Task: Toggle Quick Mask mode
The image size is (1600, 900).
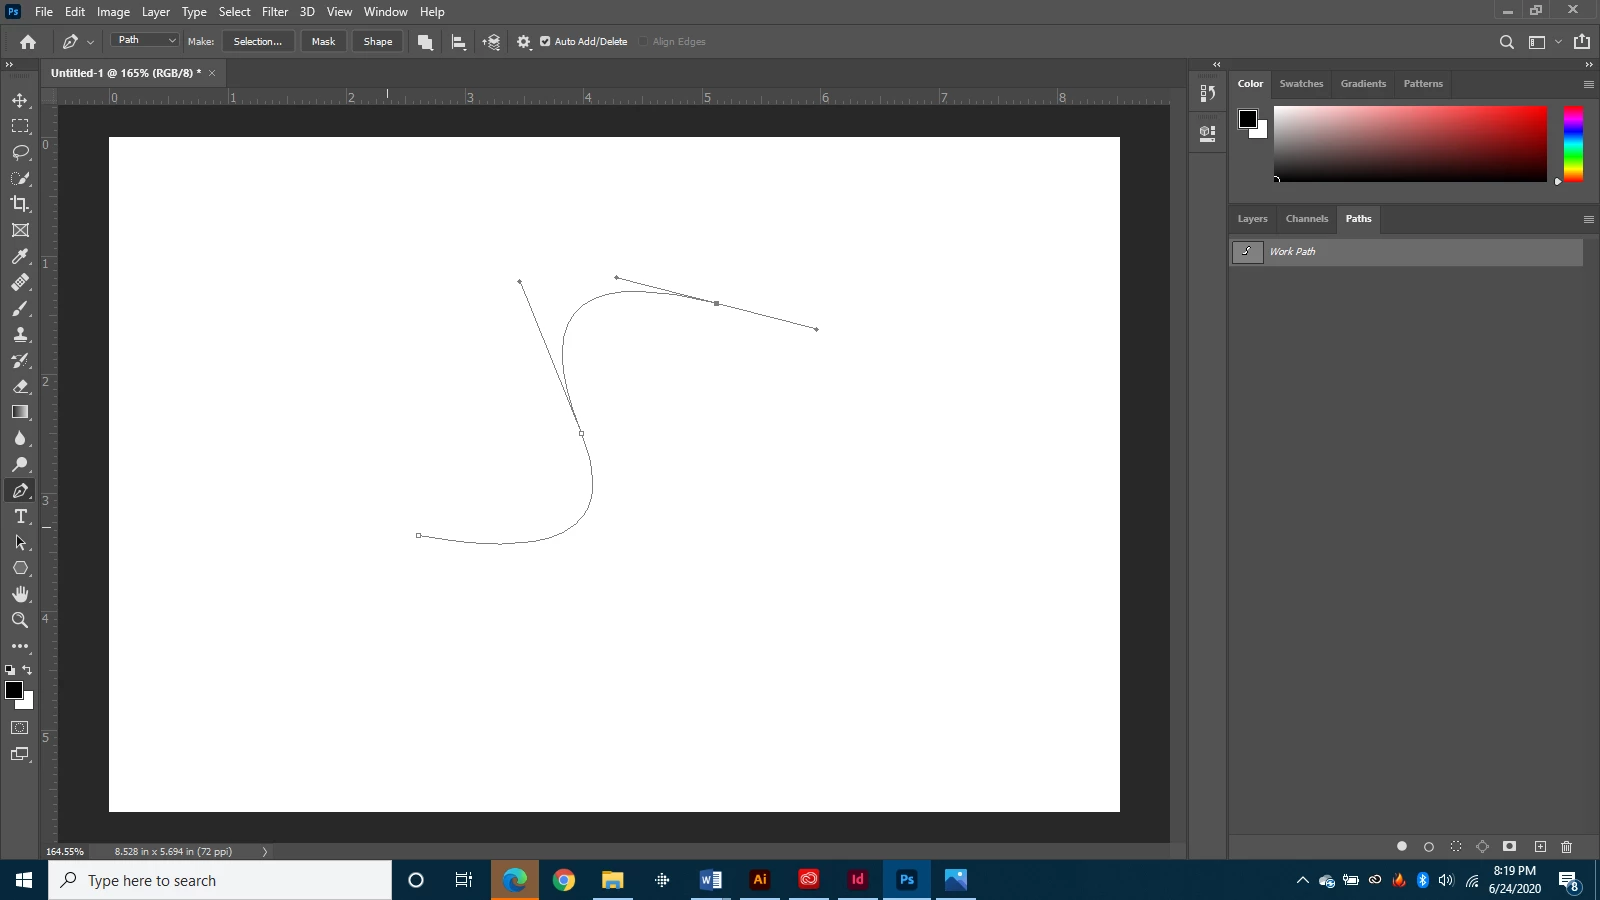Action: pos(20,727)
